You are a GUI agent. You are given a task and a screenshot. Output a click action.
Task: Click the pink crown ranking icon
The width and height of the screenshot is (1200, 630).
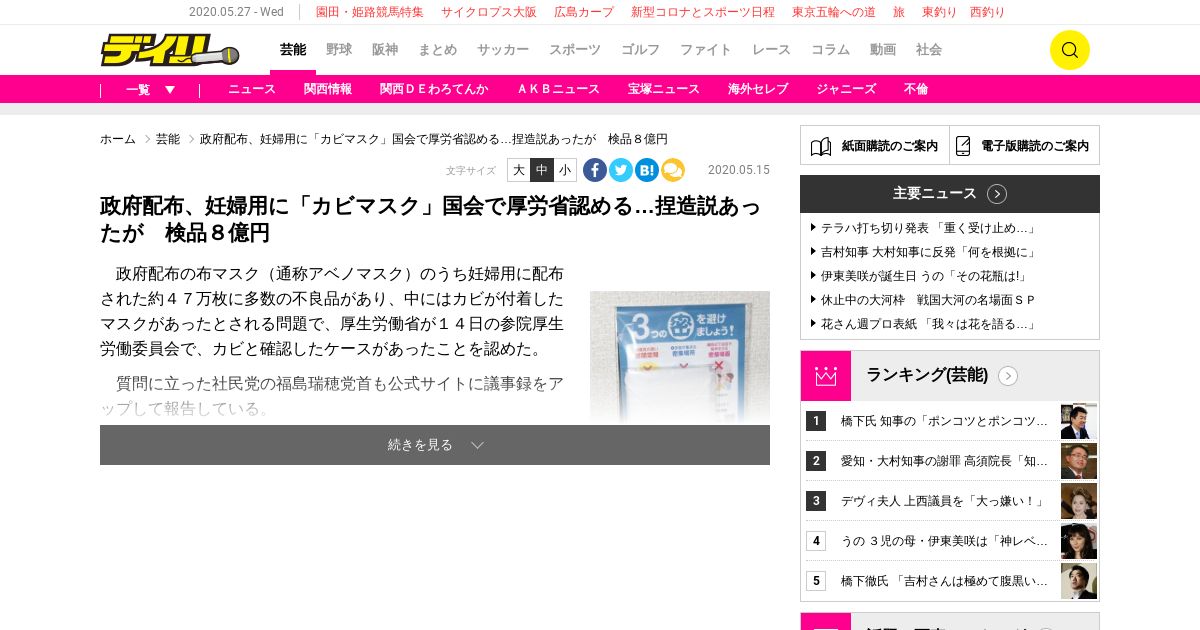(x=826, y=376)
